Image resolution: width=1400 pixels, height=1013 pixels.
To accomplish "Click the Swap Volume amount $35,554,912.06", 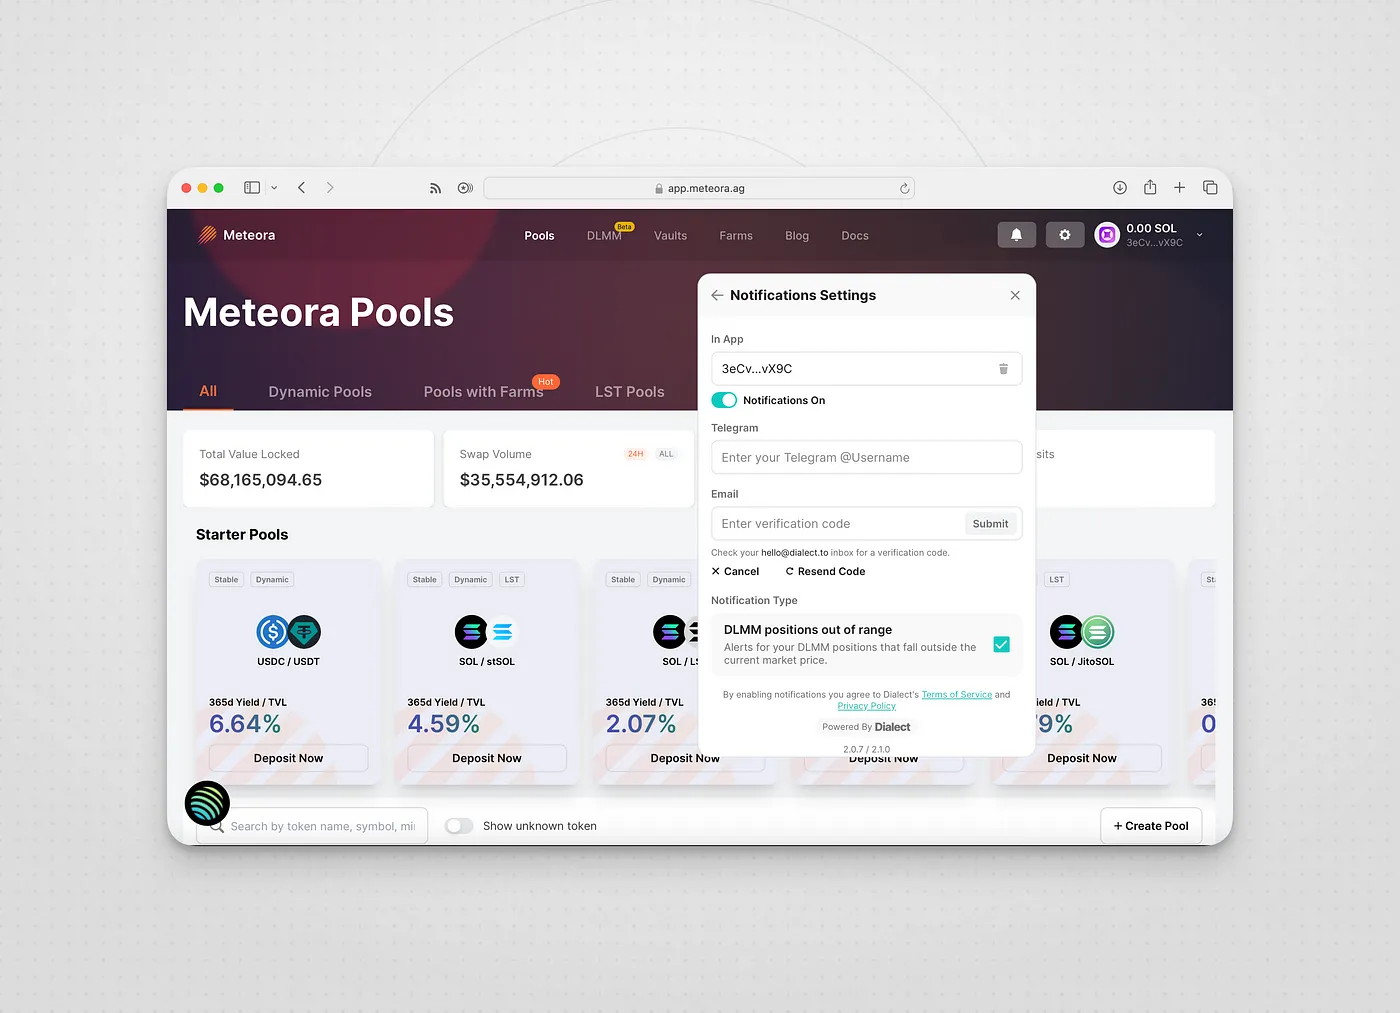I will 521,480.
